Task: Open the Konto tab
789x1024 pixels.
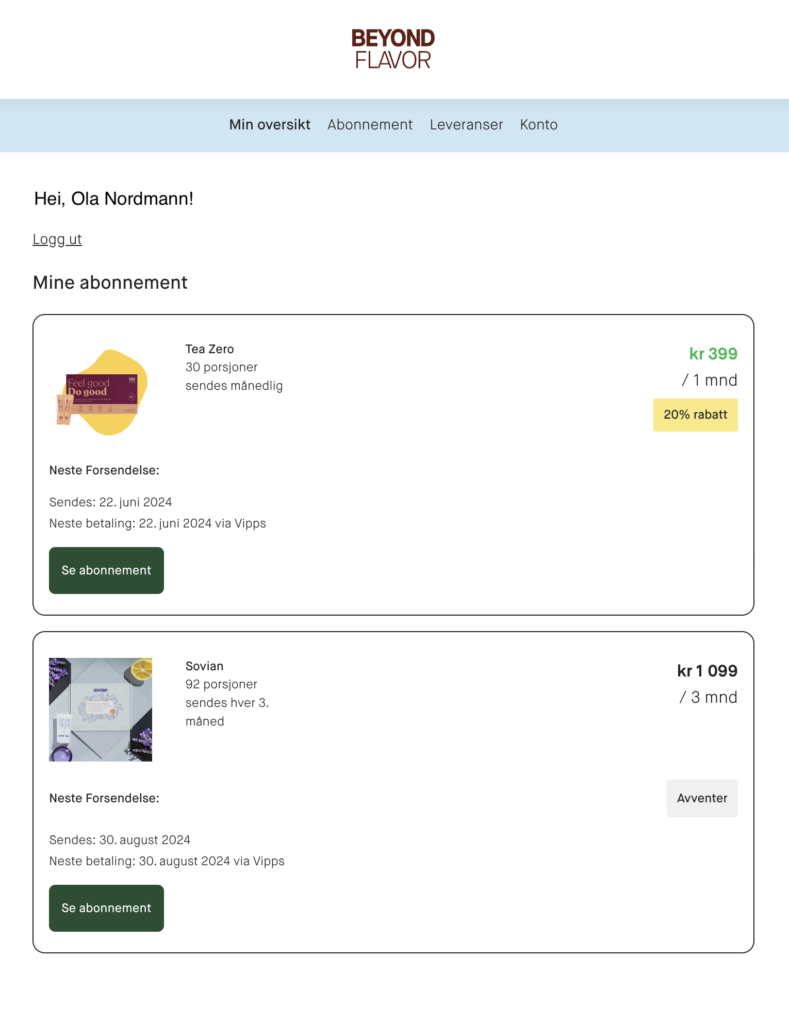Action: point(539,125)
